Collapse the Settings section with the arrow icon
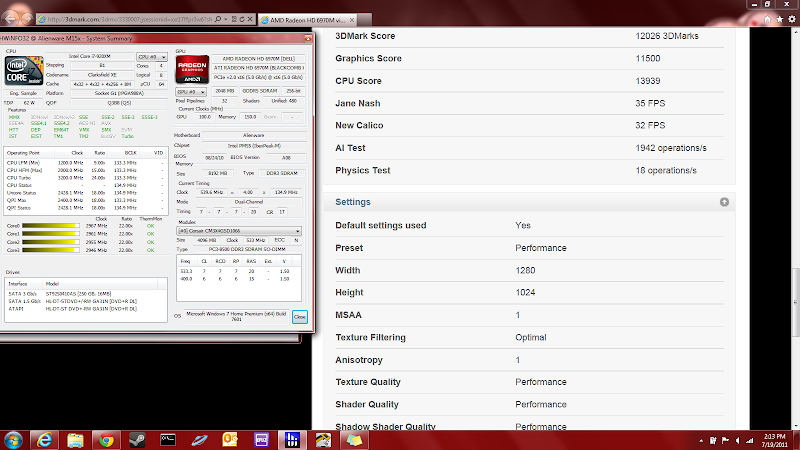 (x=724, y=202)
